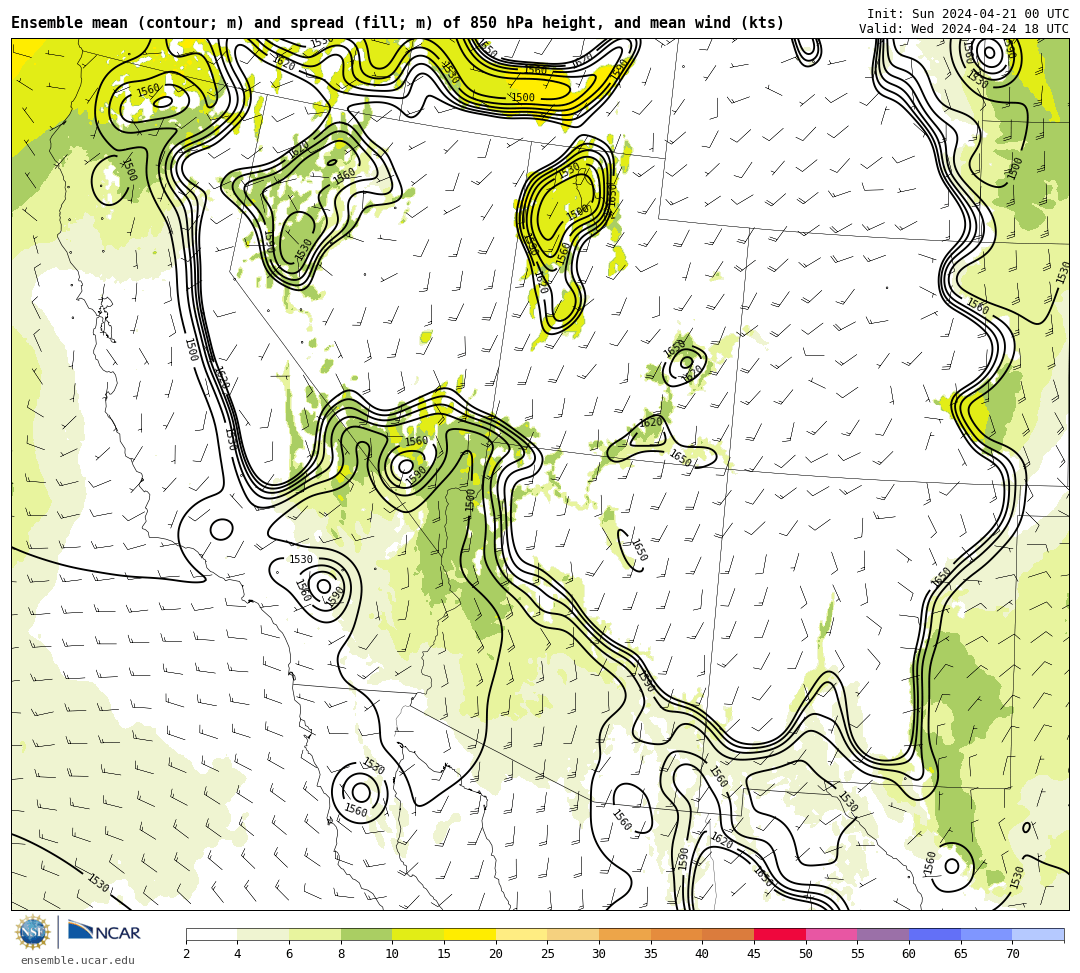Select the yellow 15–20 colorbar swatch
1080x973 pixels.
point(470,934)
